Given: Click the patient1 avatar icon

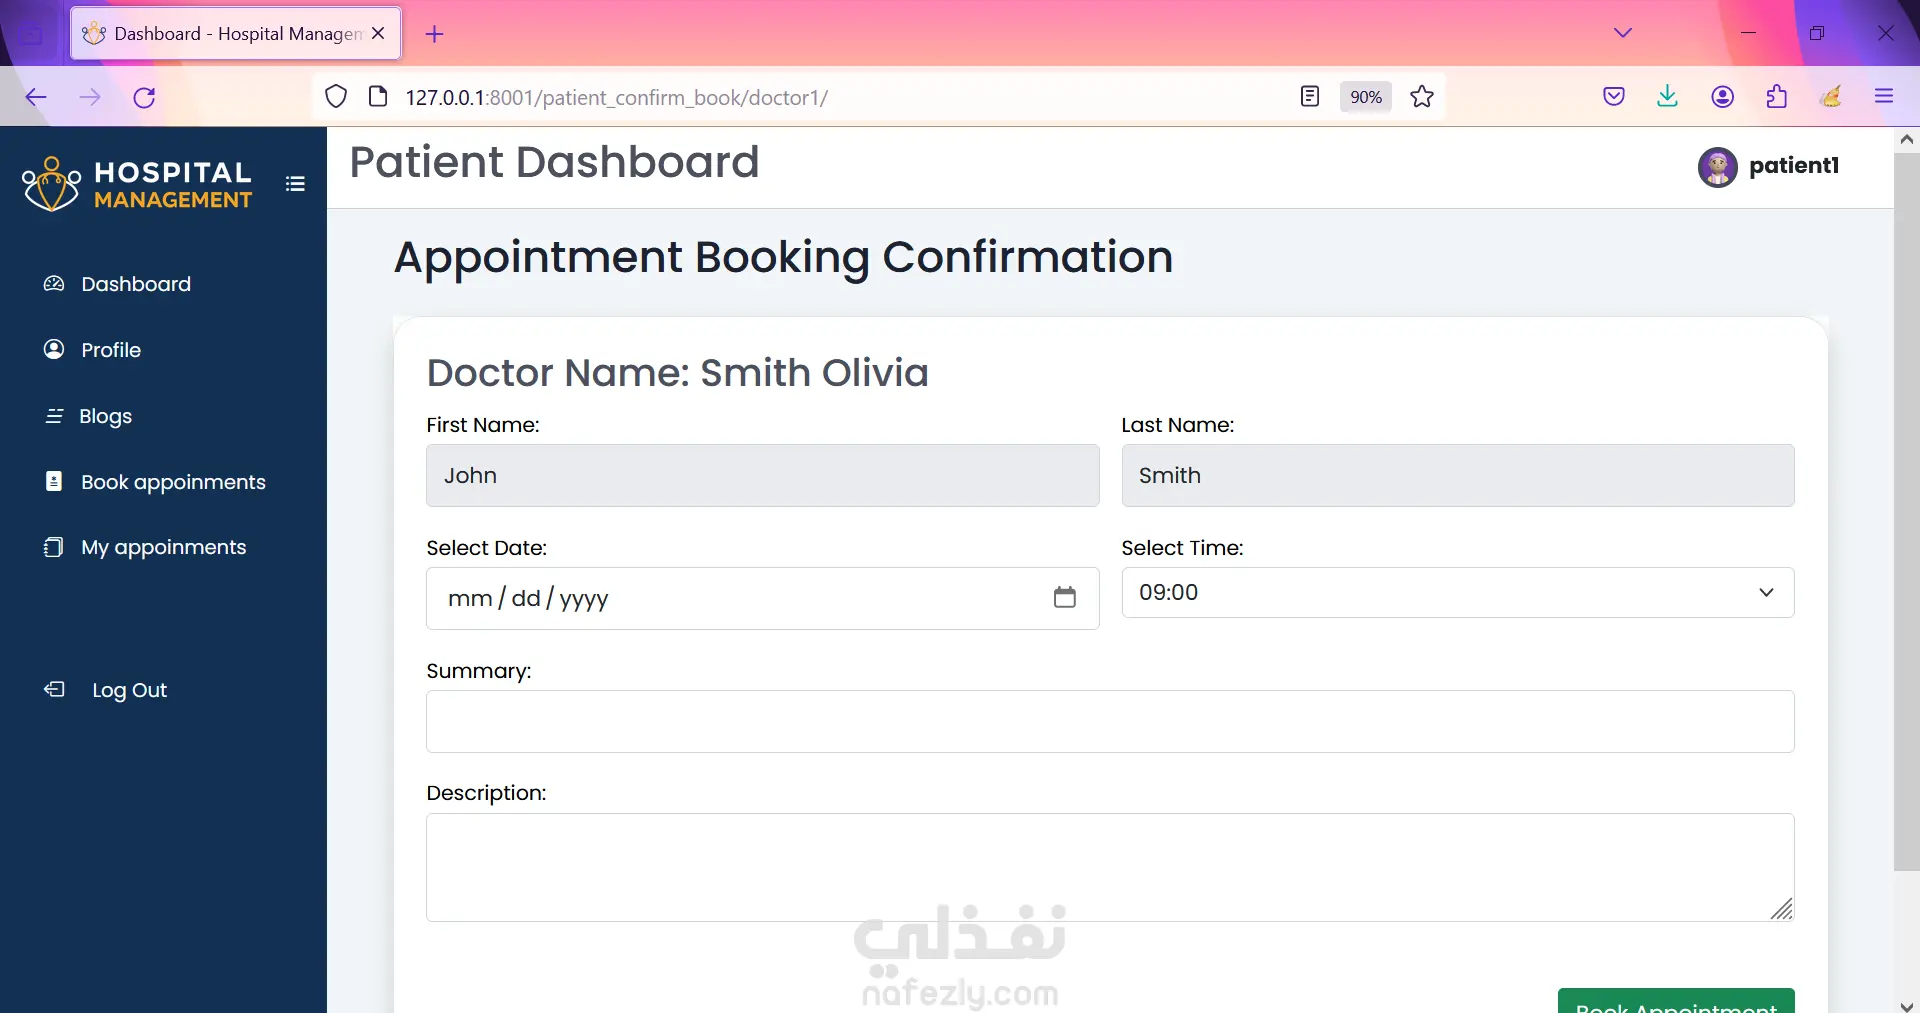Looking at the screenshot, I should pos(1717,167).
